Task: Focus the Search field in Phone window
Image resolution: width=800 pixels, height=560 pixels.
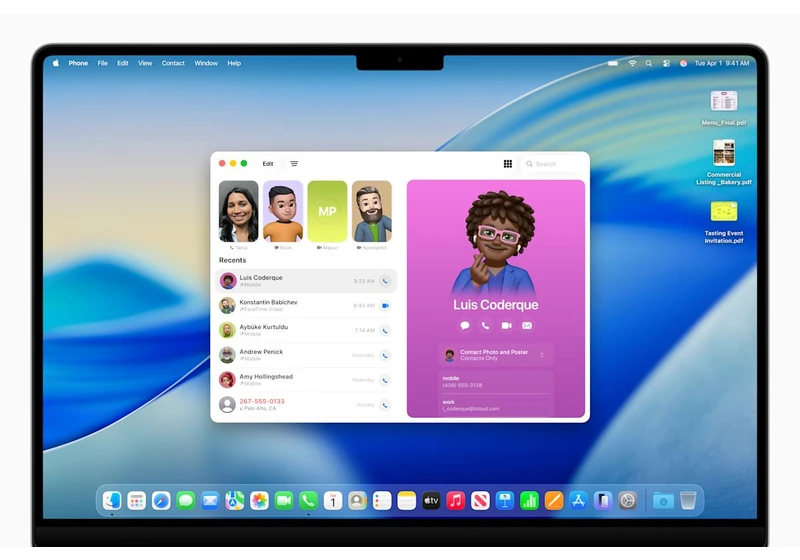Action: pos(554,164)
